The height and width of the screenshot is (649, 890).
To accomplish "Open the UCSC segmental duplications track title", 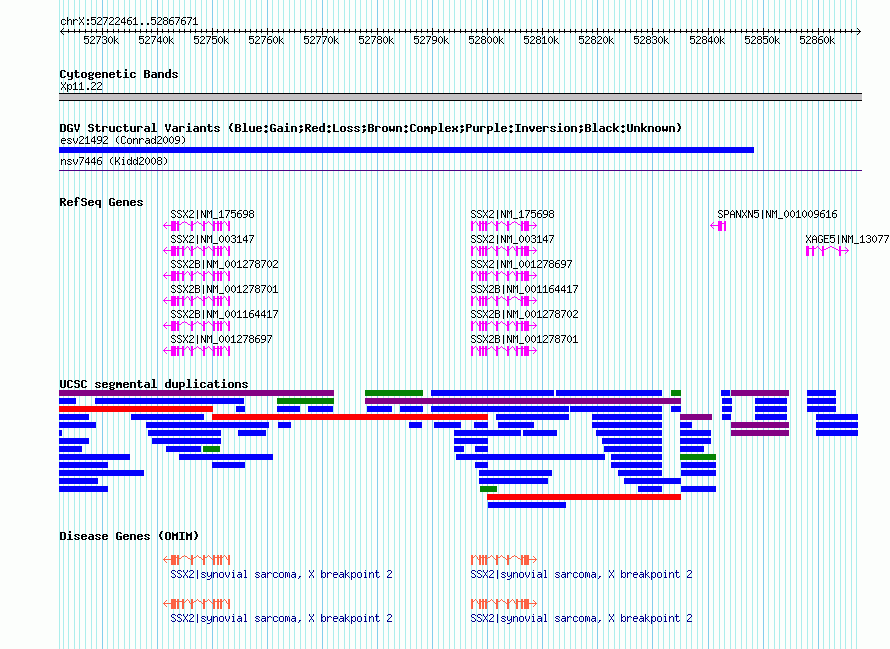I will coord(154,384).
